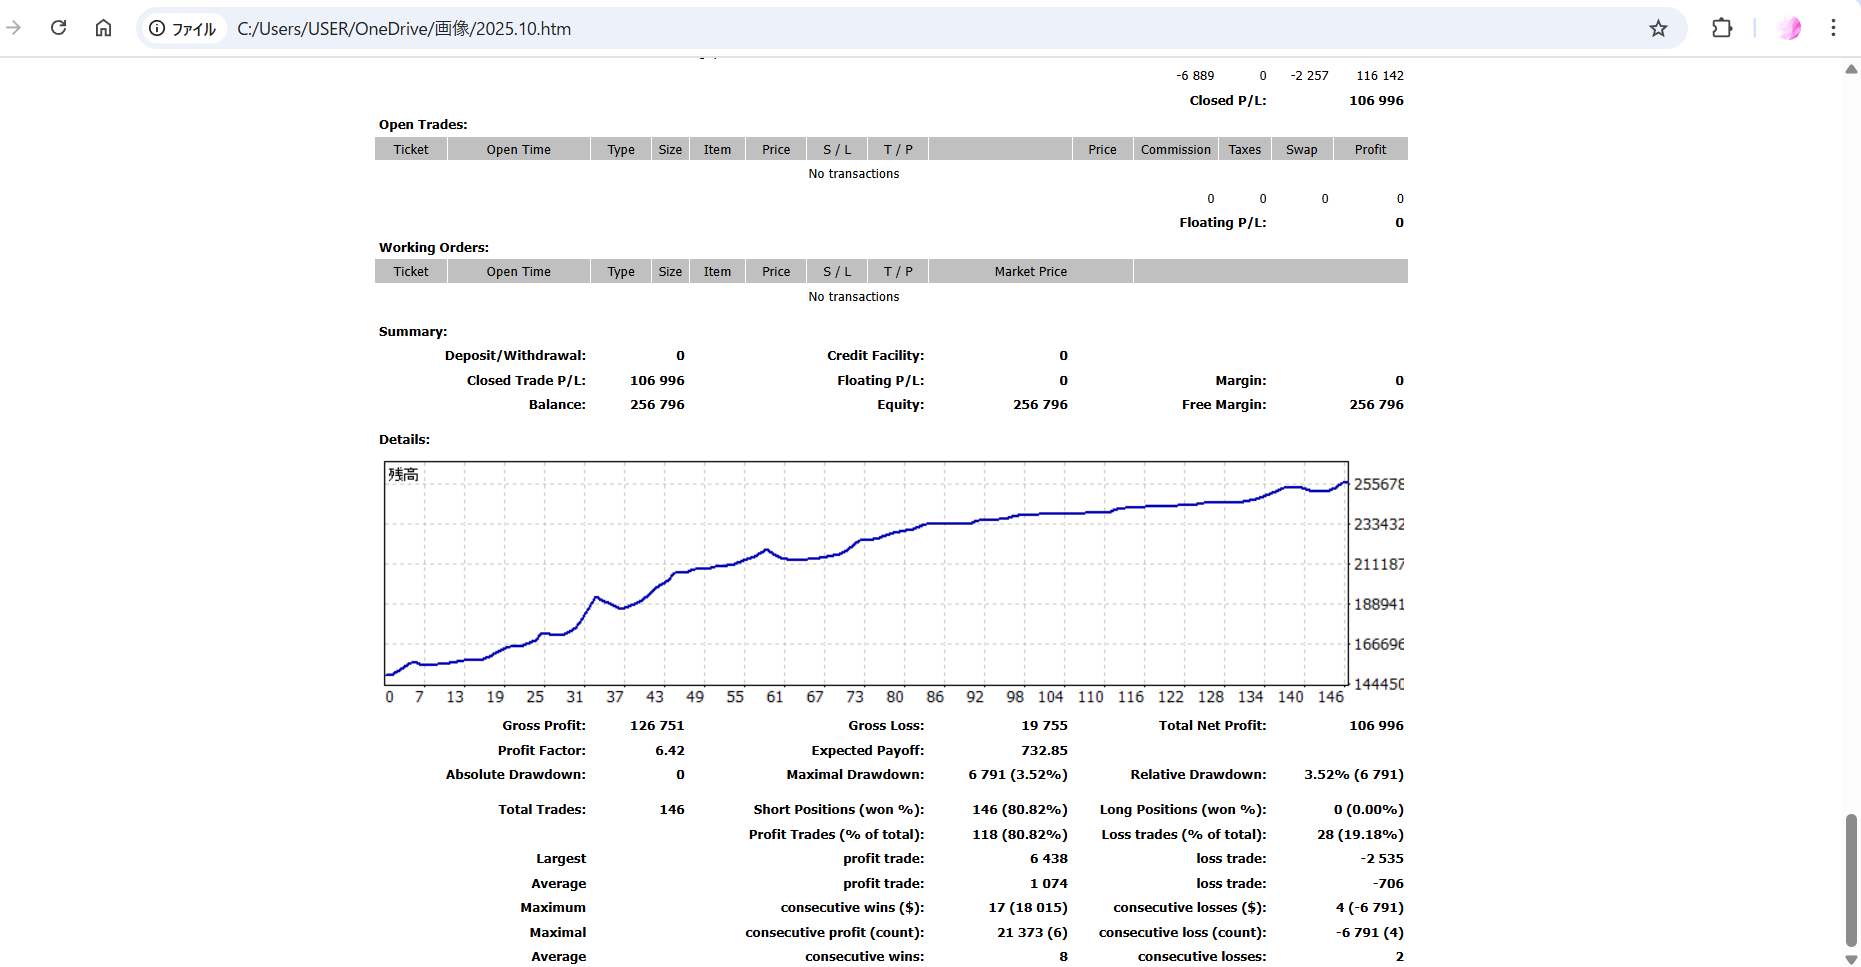
Task: Click the 残高 label on the balance chart
Action: coord(403,474)
